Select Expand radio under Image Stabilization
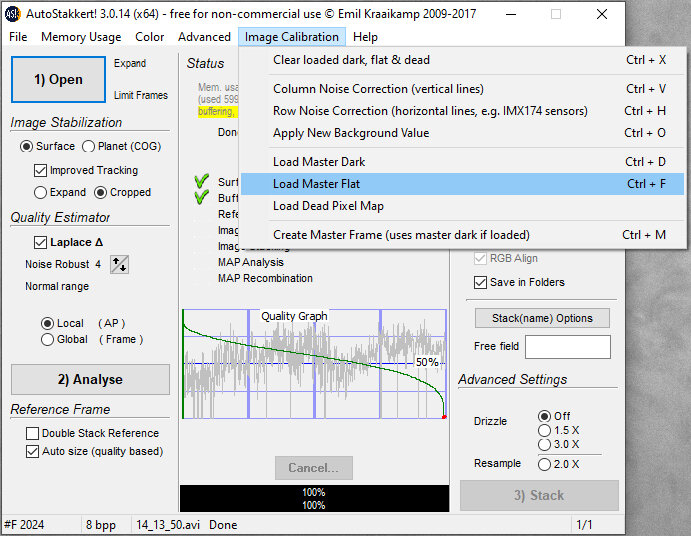Image resolution: width=691 pixels, height=536 pixels. [x=40, y=193]
